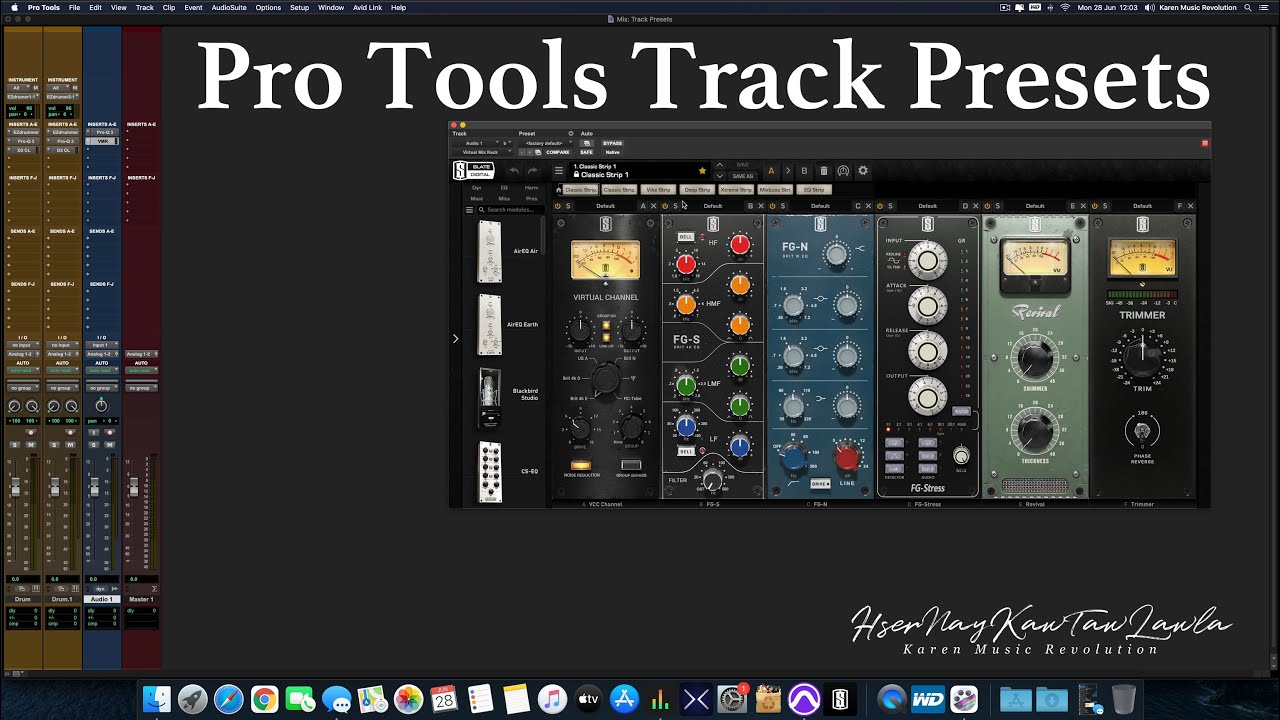Viewport: 1280px width, 720px height.
Task: Remove the FG-S module with X
Action: coord(761,206)
